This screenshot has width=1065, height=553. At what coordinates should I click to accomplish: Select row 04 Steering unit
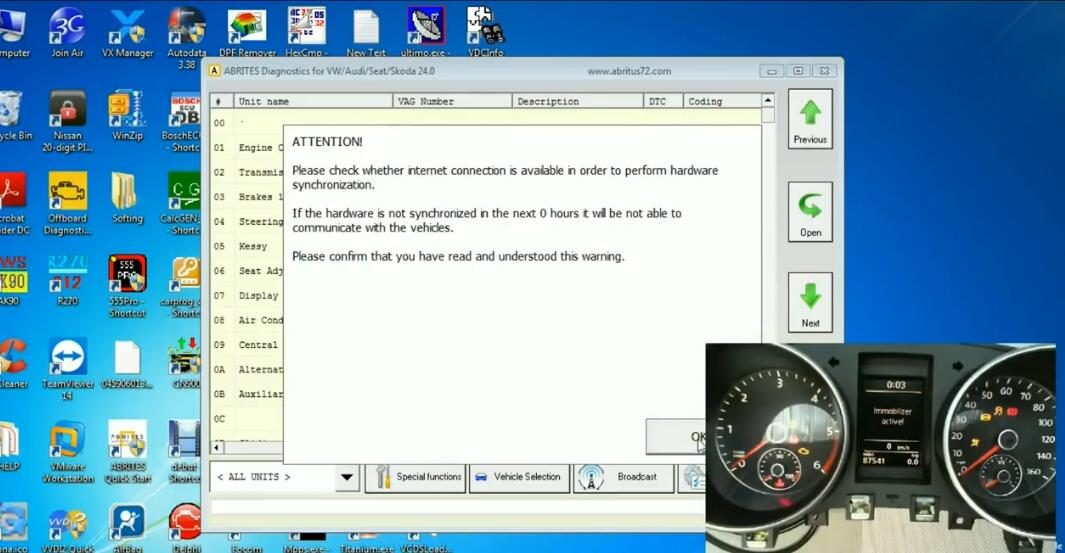pos(247,221)
